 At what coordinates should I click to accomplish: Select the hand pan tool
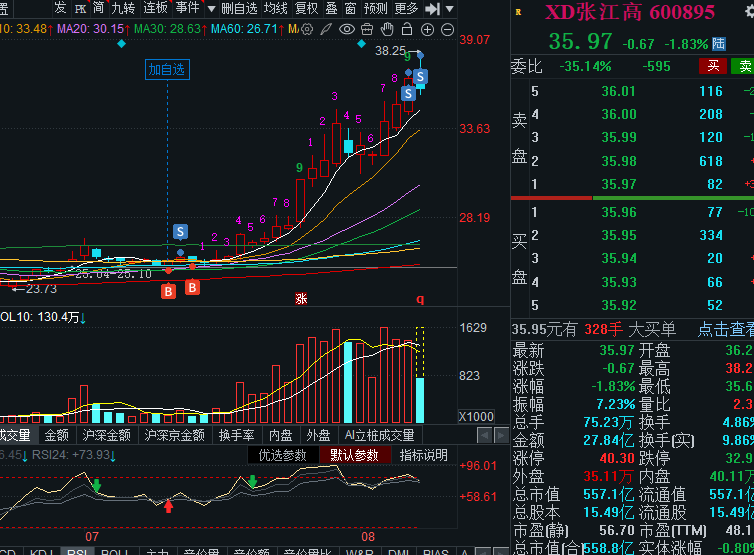pyautogui.click(x=387, y=29)
